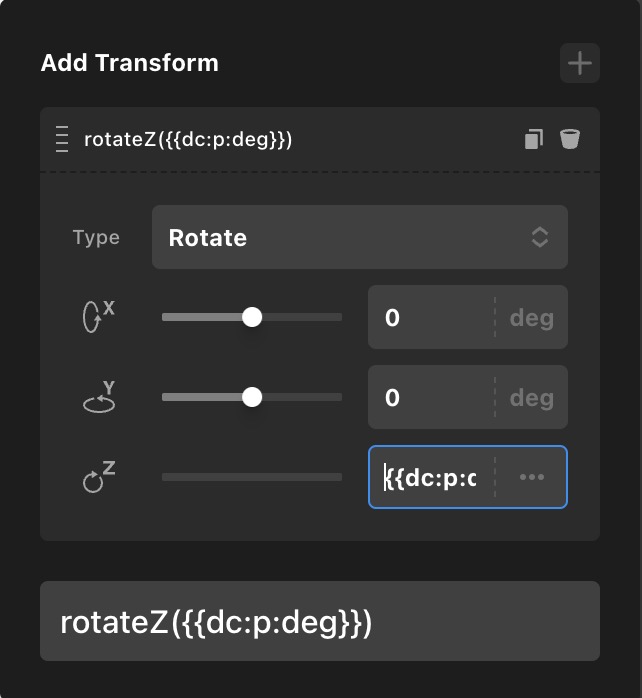Open the three-dots menu in the Z field
Image resolution: width=642 pixels, height=698 pixels.
(x=532, y=477)
